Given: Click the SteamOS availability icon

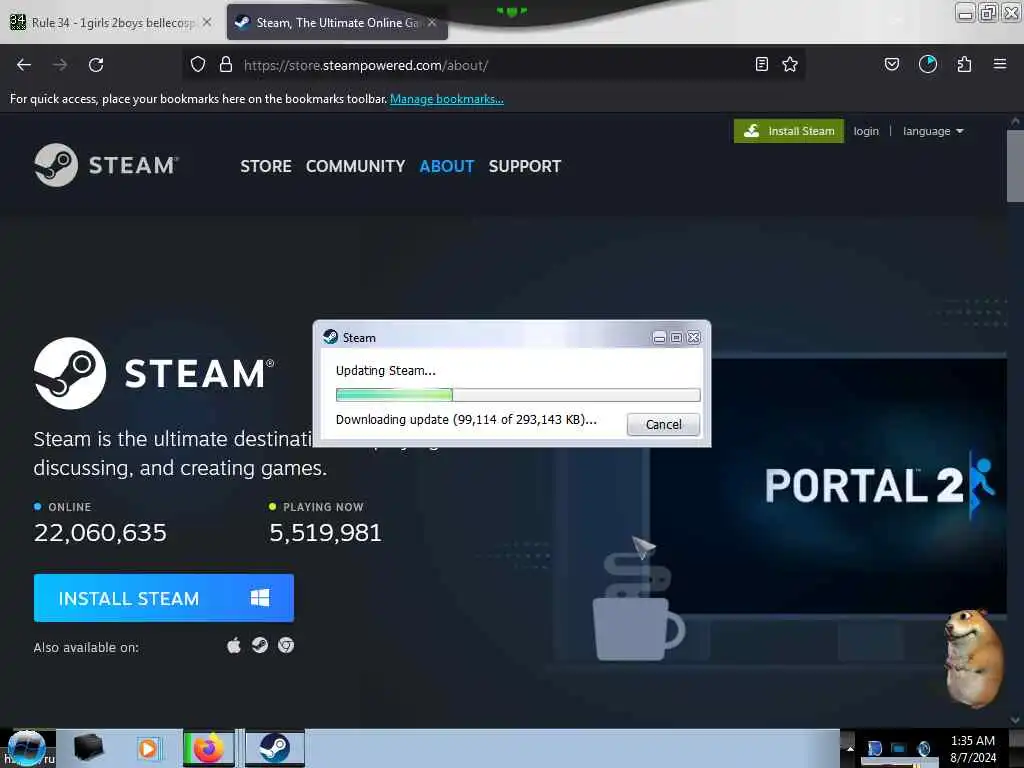Looking at the screenshot, I should click(x=260, y=646).
